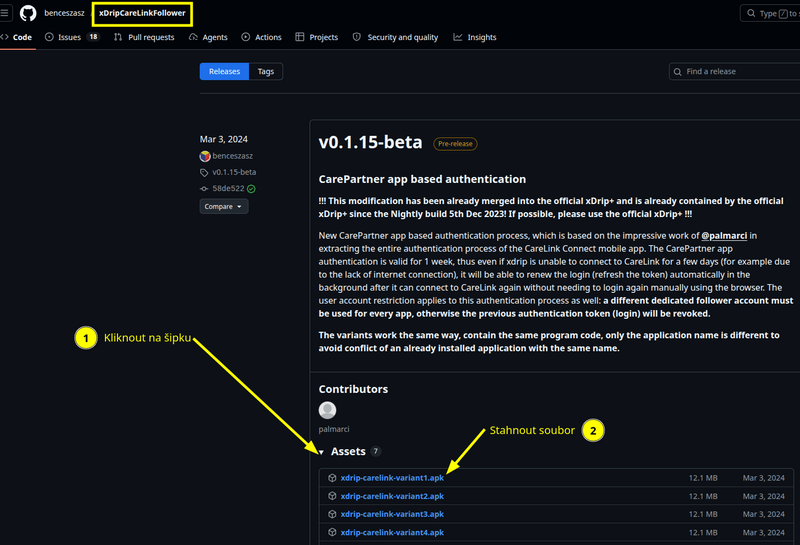Download xdrip-carelink-variant1.apk
This screenshot has height=545, width=800.
point(392,478)
